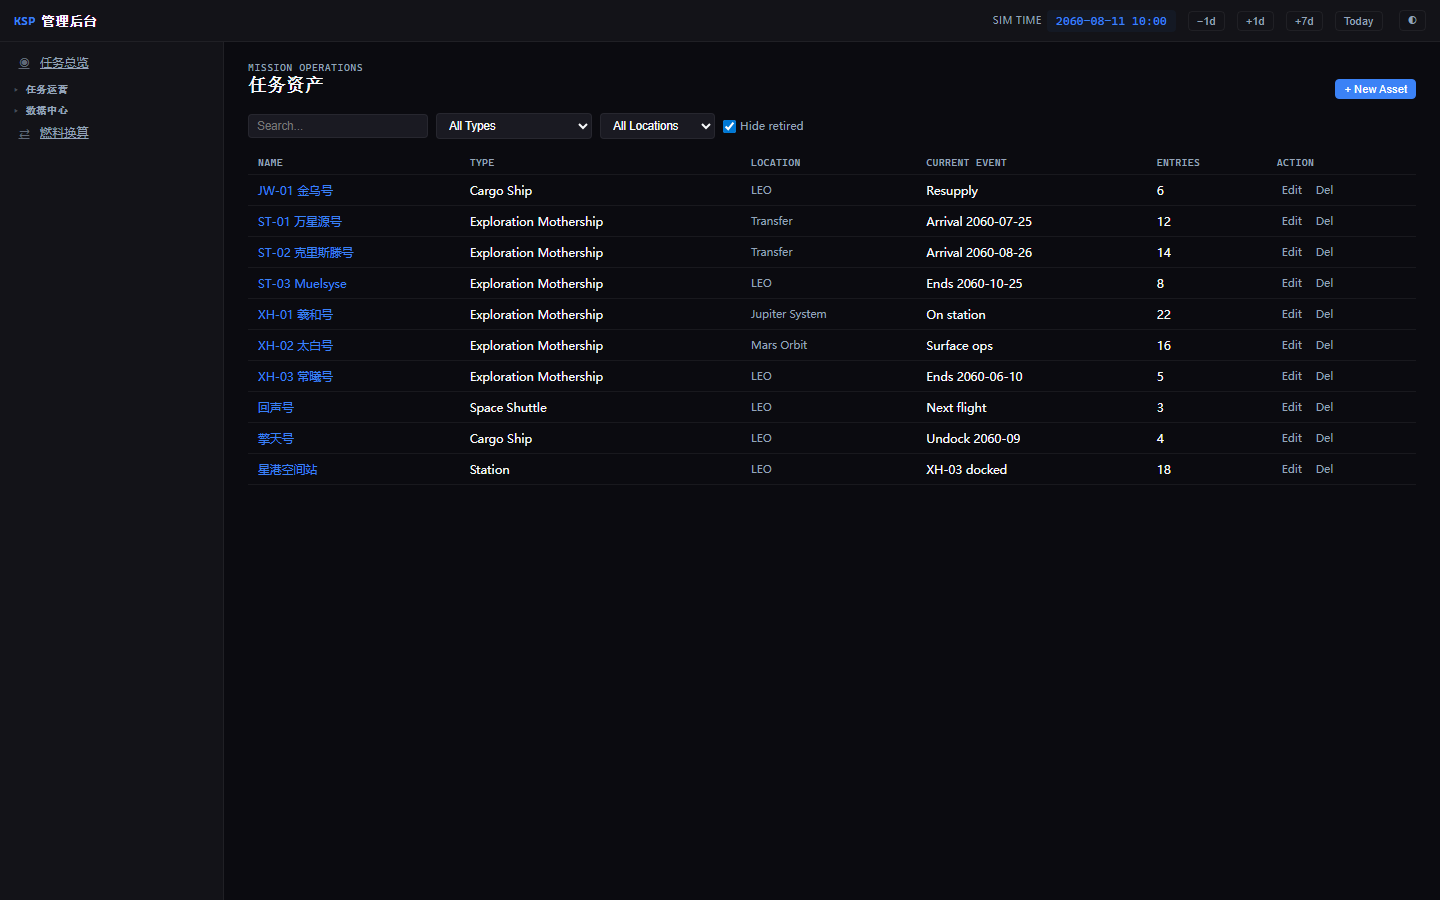This screenshot has width=1440, height=900.
Task: Edit the XH-03 row
Action: click(1292, 376)
